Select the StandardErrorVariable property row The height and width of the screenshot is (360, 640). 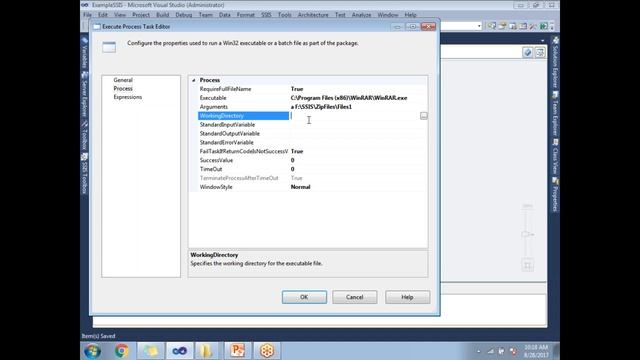coord(313,142)
